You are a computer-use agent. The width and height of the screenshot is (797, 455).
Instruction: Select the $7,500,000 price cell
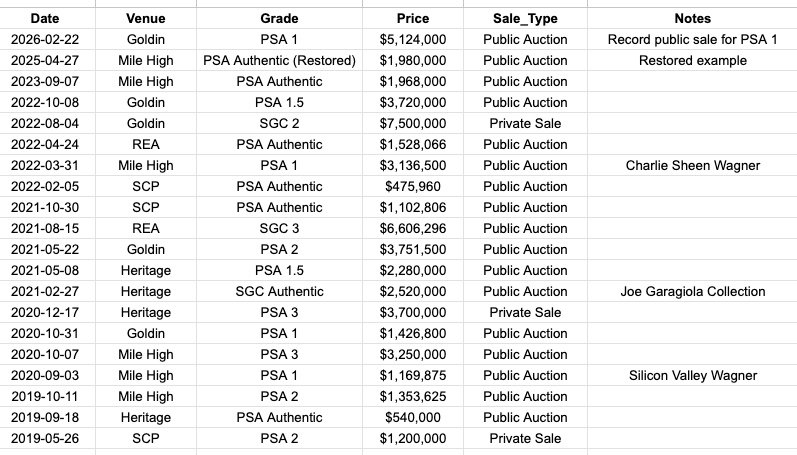click(413, 124)
